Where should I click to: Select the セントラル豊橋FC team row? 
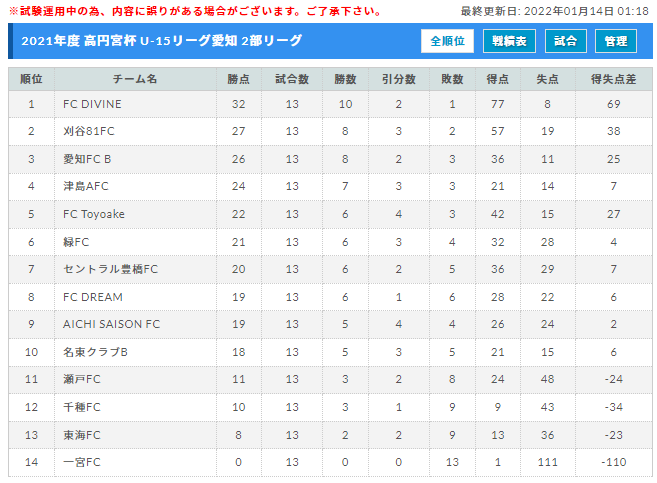coord(331,269)
